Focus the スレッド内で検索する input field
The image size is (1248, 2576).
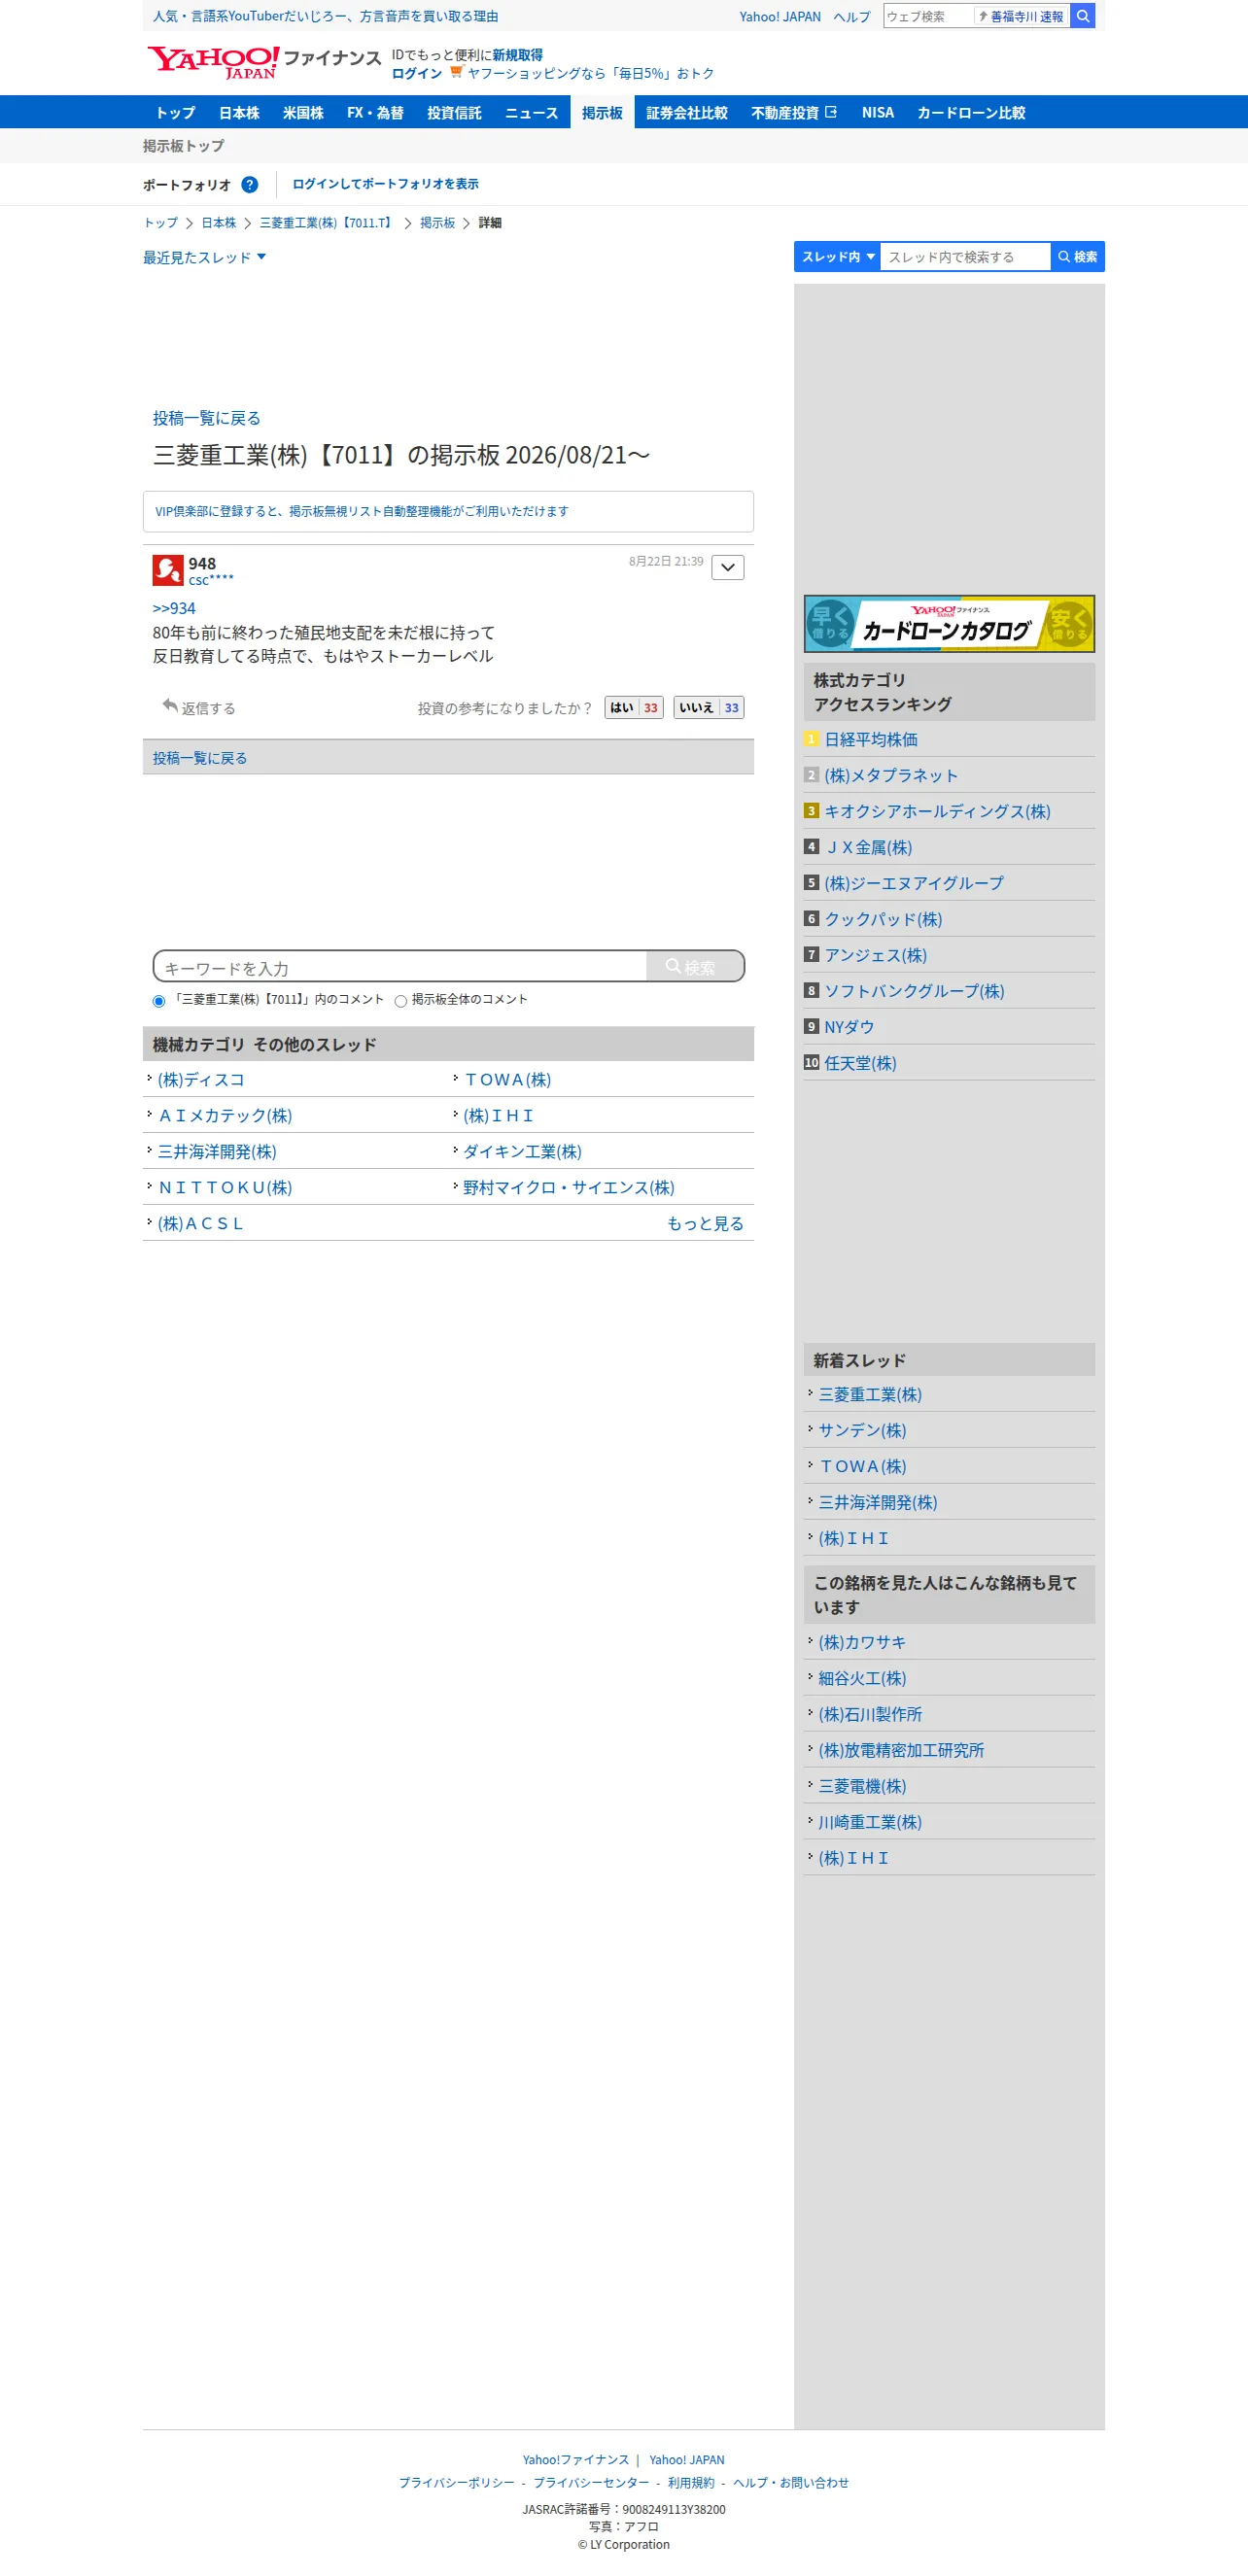(965, 257)
